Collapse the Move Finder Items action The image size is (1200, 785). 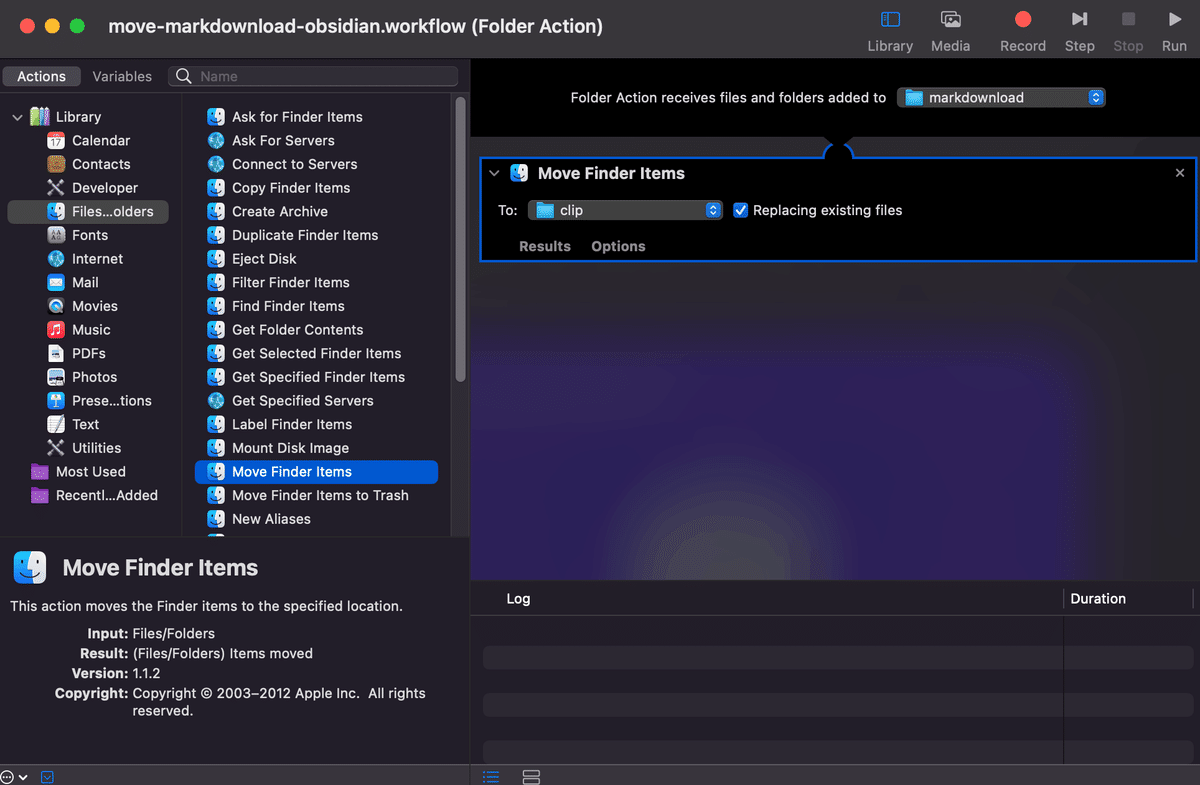click(494, 173)
